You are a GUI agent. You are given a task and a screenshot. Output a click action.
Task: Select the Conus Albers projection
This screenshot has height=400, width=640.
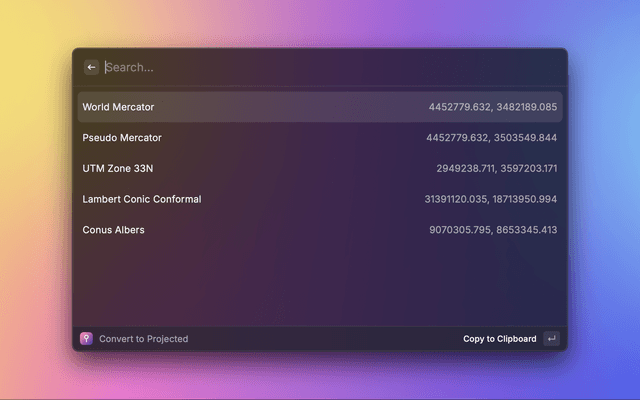pyautogui.click(x=114, y=230)
